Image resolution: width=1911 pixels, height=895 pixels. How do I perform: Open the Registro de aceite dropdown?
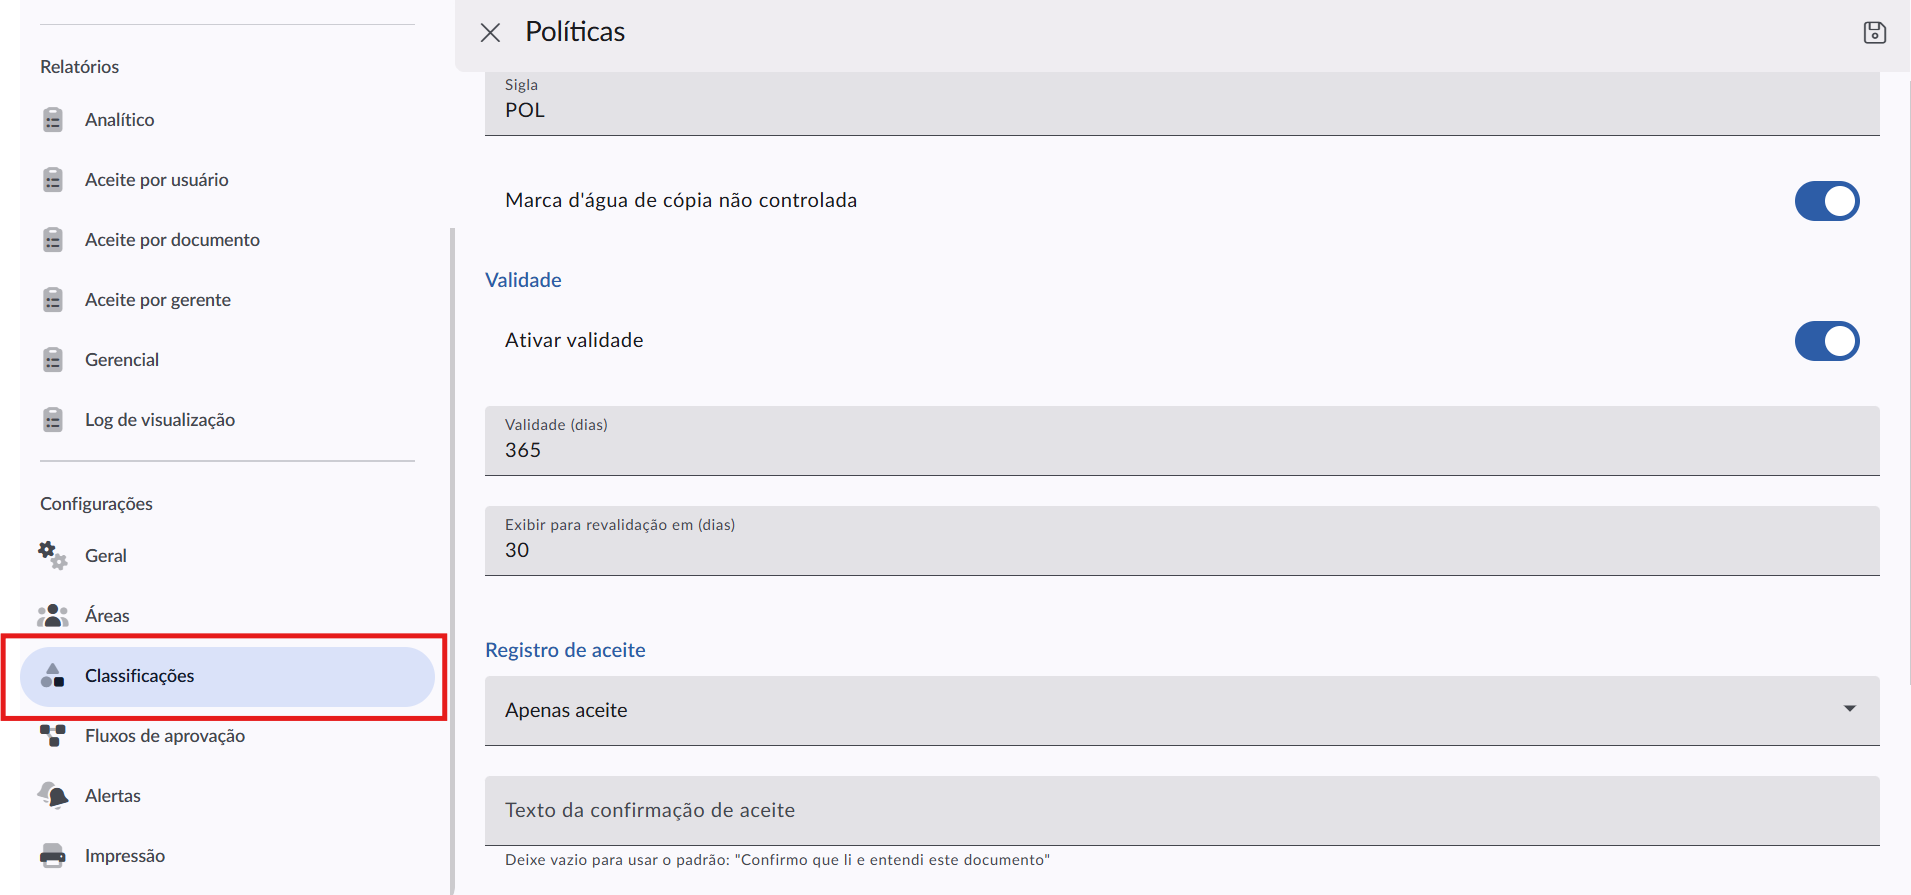click(1182, 711)
